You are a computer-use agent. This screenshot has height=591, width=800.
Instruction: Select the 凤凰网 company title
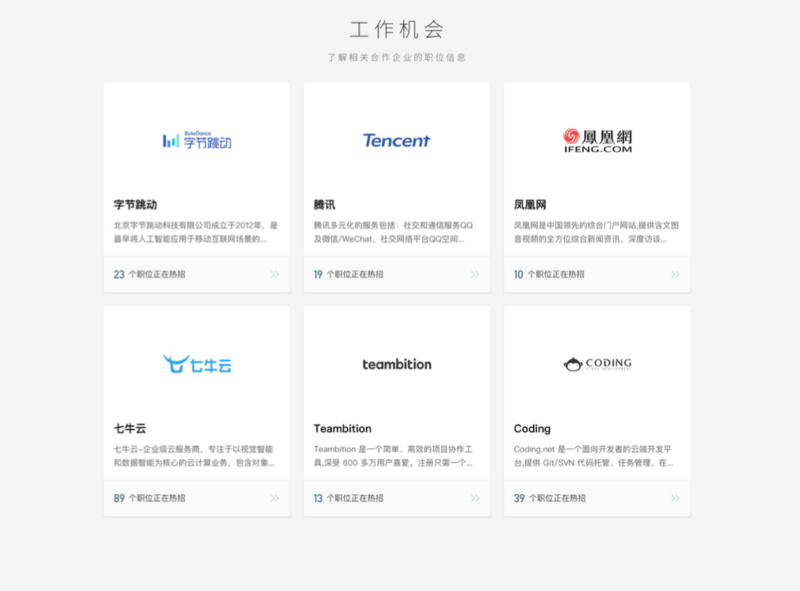[530, 205]
